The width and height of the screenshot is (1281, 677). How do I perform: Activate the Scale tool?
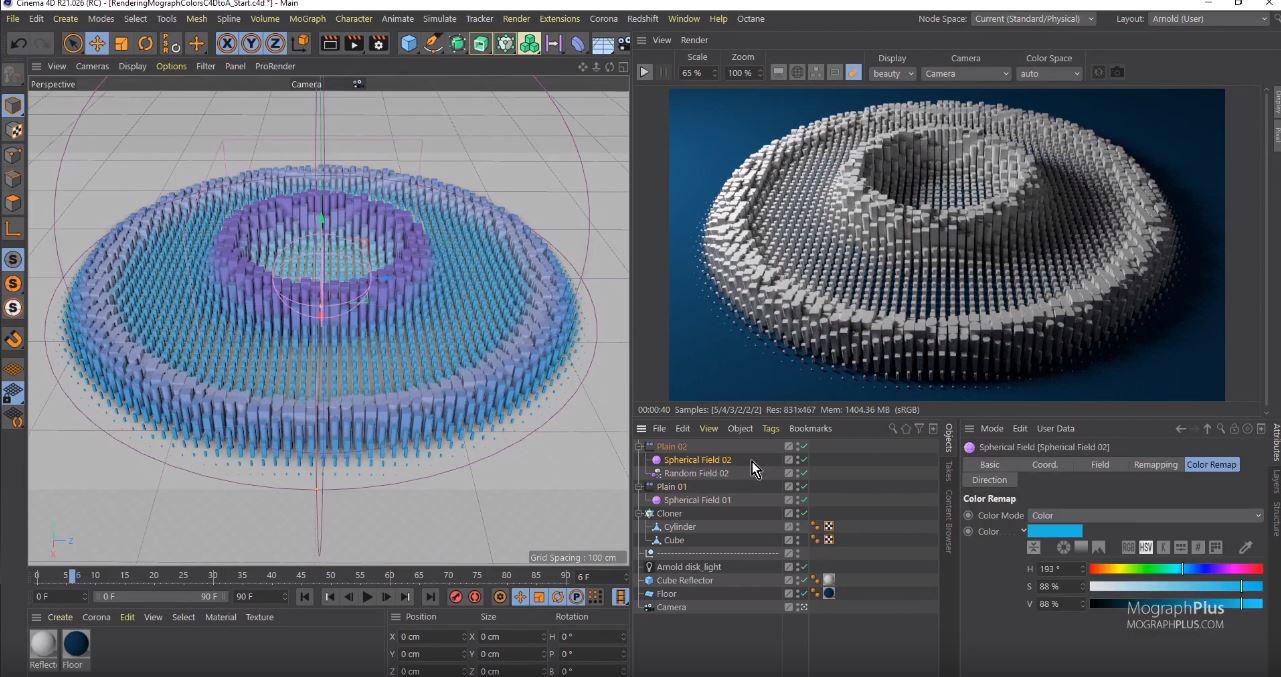(121, 43)
